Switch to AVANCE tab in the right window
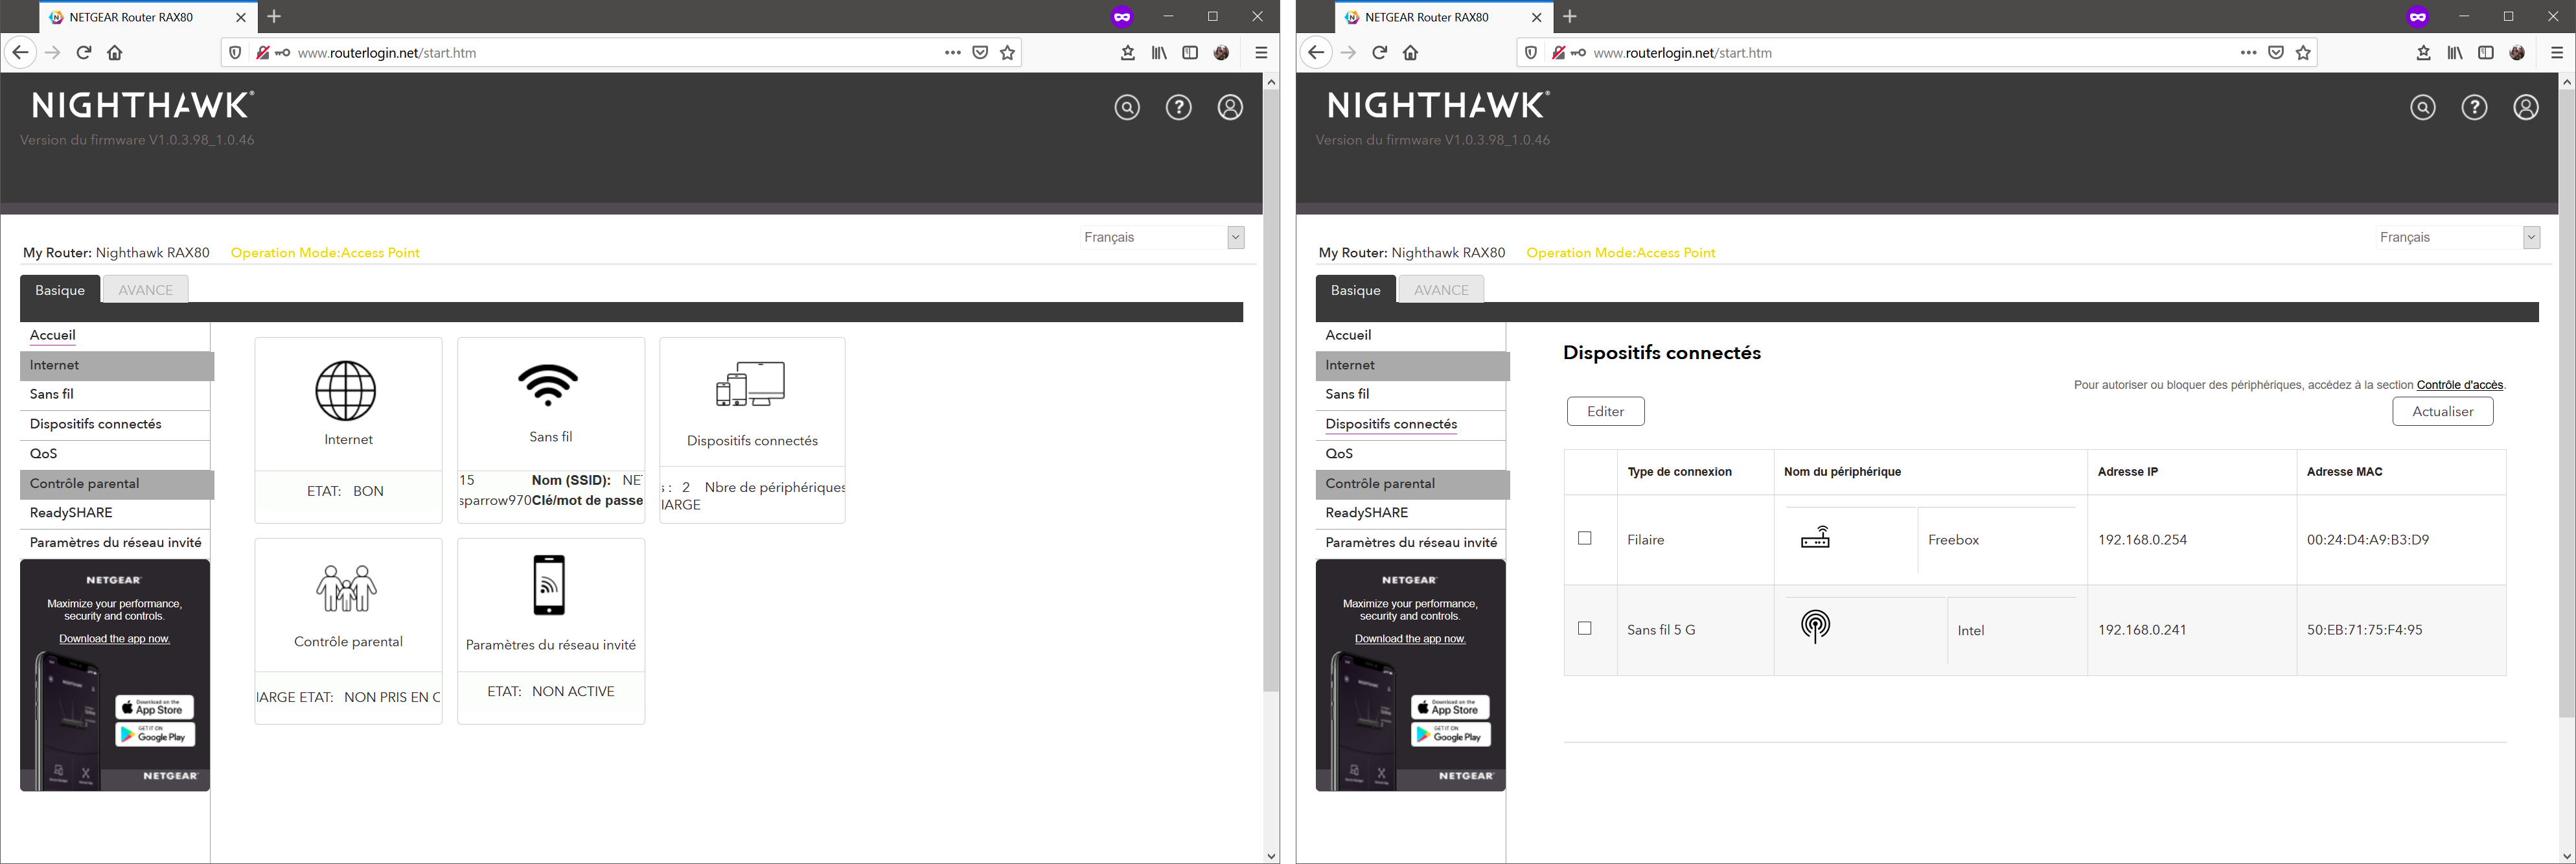 (1441, 290)
